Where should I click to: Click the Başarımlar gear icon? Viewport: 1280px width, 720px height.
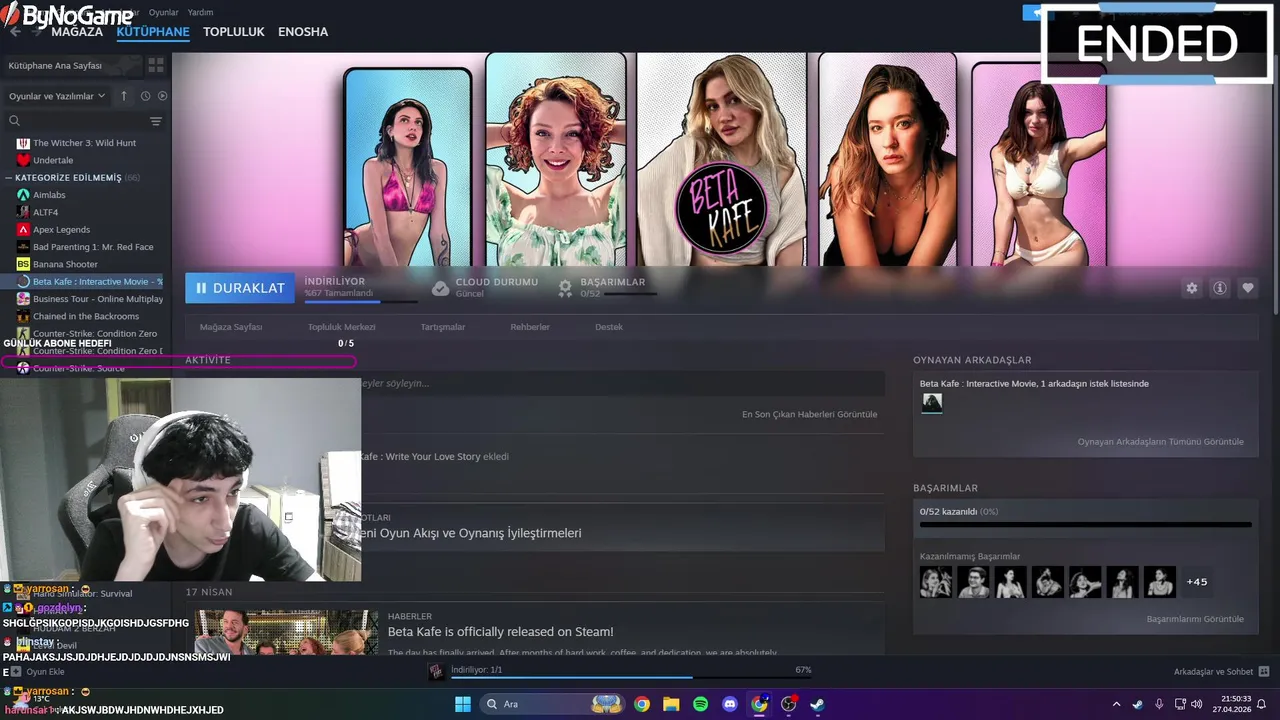565,288
